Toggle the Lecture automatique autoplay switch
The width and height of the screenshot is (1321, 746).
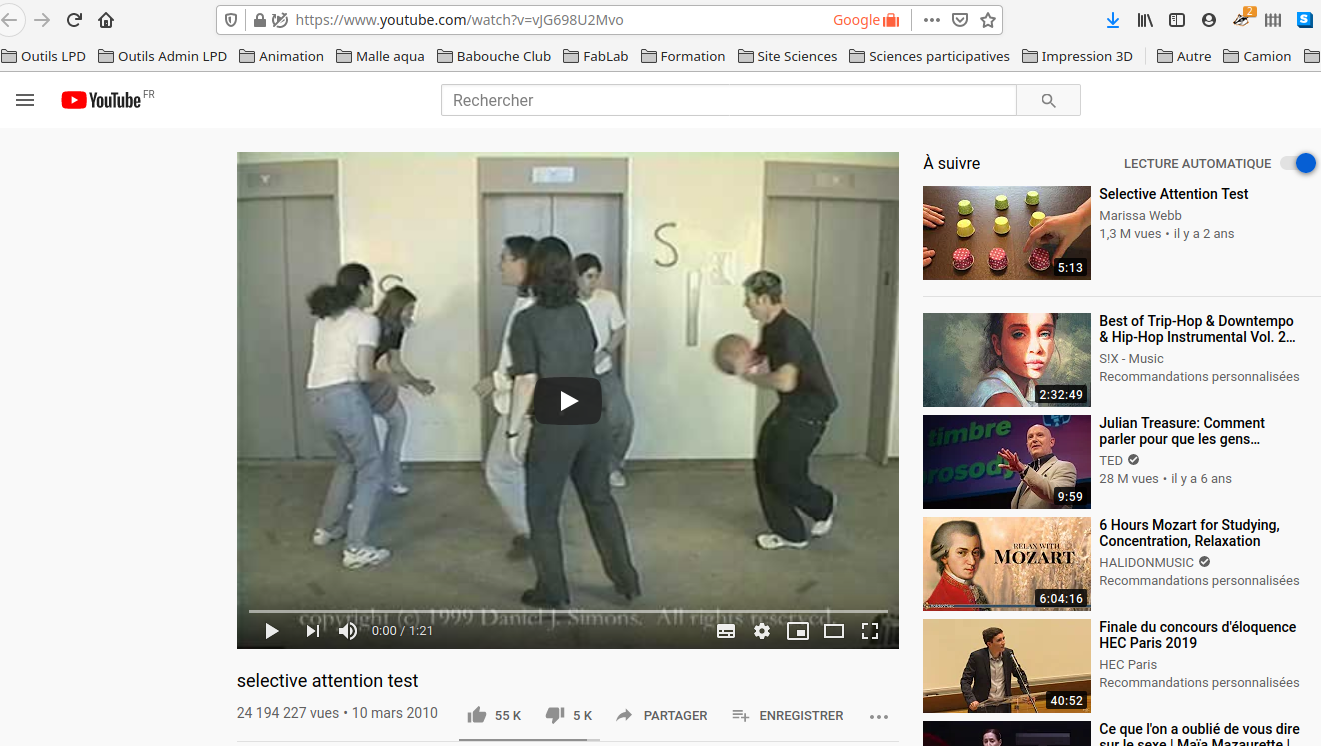(1299, 163)
